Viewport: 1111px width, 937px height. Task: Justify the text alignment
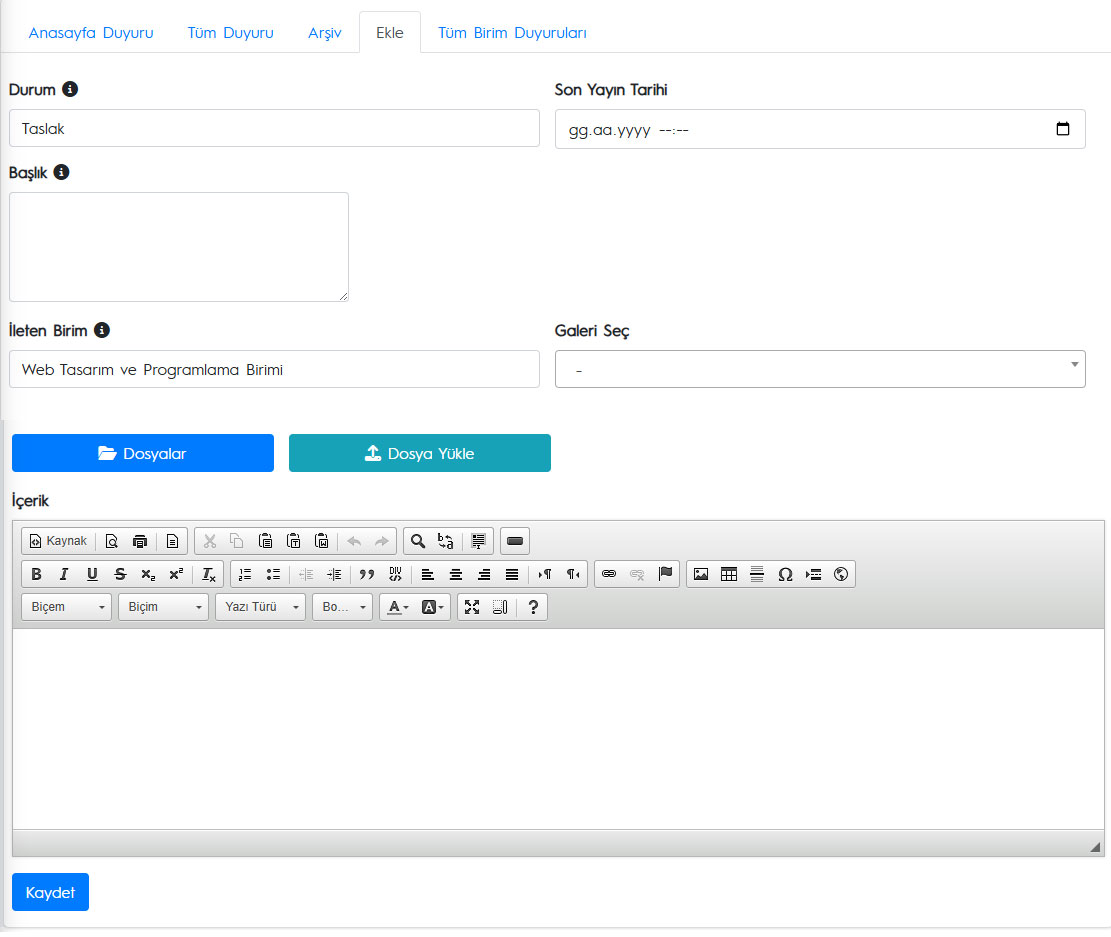point(512,574)
